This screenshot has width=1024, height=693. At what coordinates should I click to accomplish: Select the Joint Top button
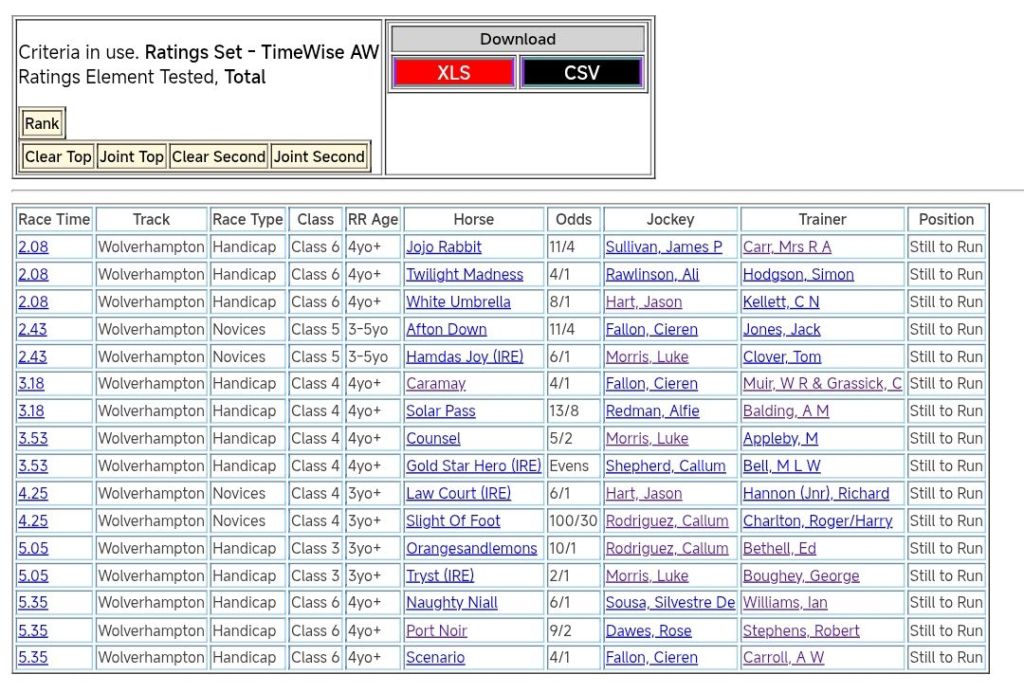pos(131,157)
